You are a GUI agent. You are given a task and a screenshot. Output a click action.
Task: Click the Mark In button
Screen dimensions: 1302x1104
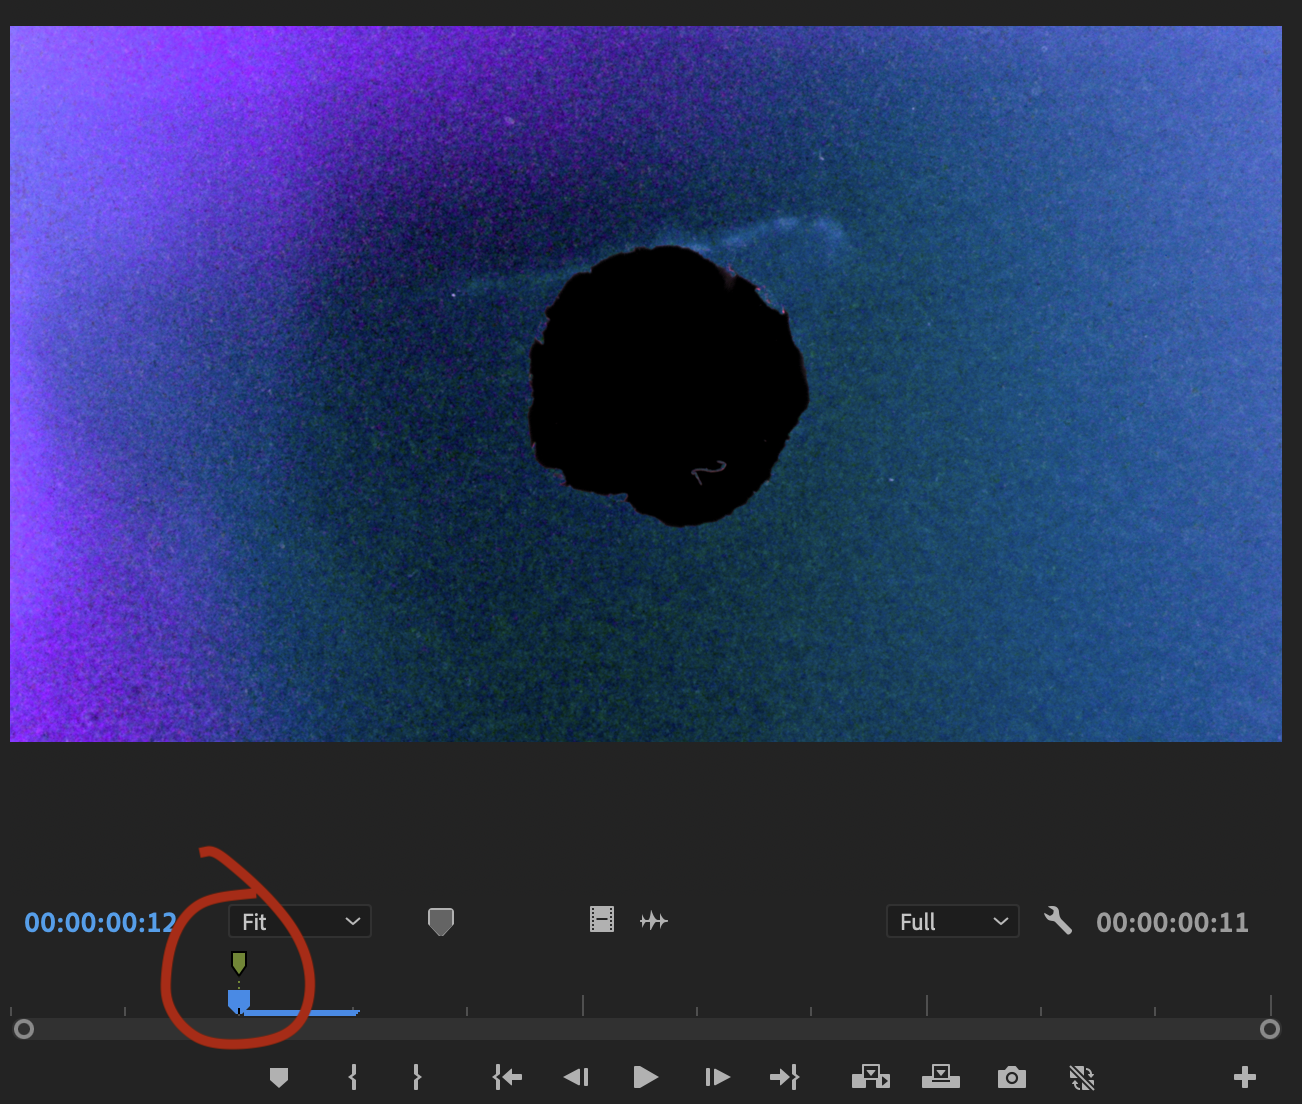point(352,1077)
